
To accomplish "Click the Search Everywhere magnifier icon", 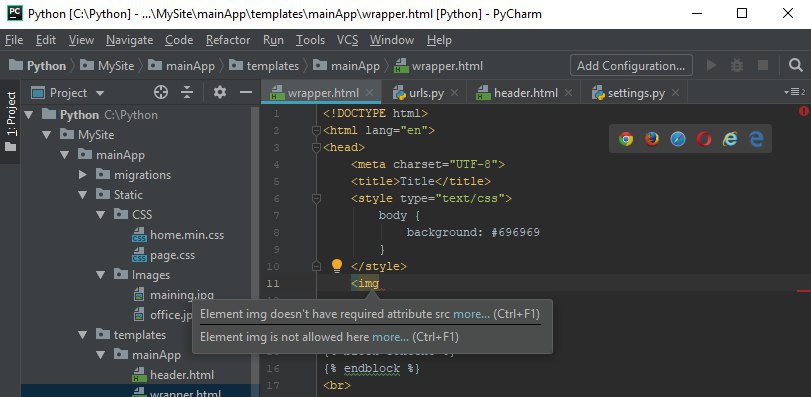I will (795, 65).
